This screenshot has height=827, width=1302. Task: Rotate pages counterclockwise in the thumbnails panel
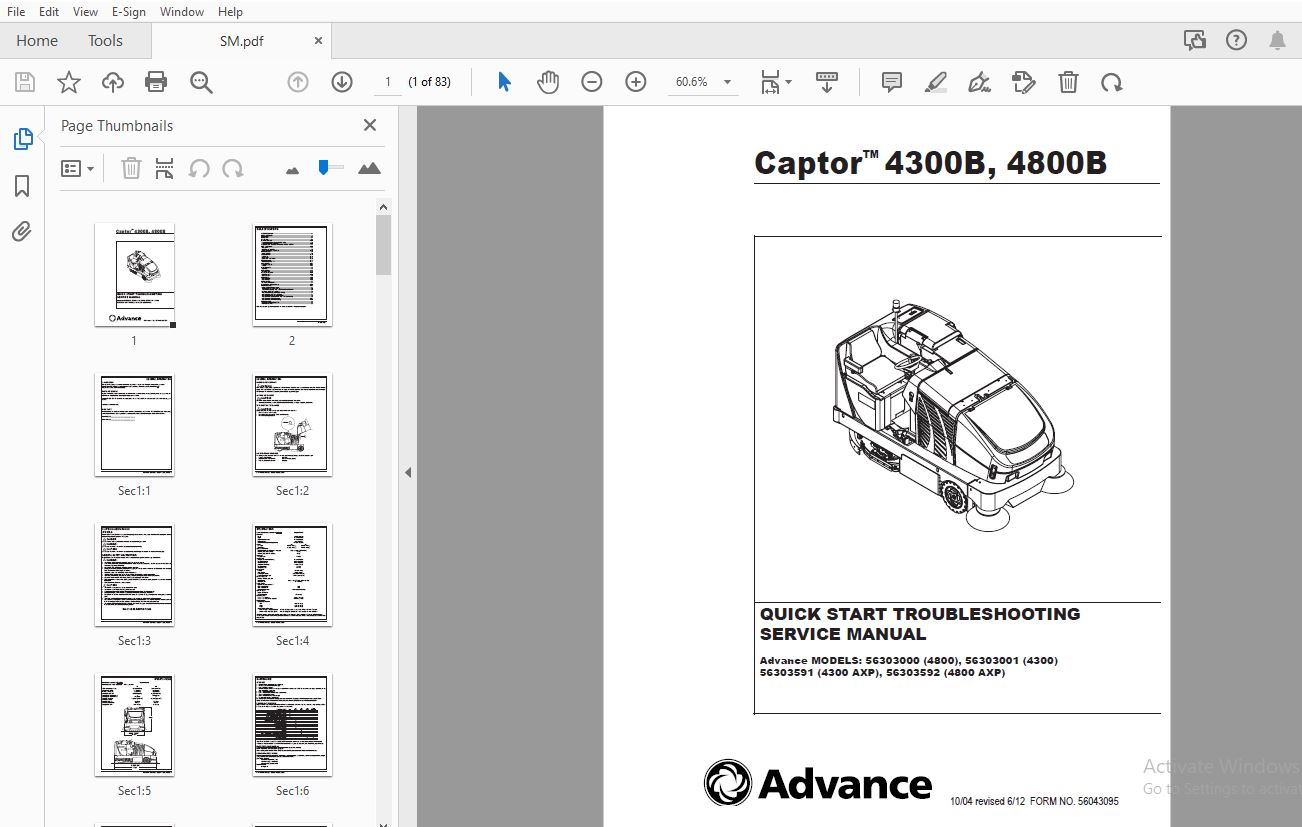tap(199, 168)
